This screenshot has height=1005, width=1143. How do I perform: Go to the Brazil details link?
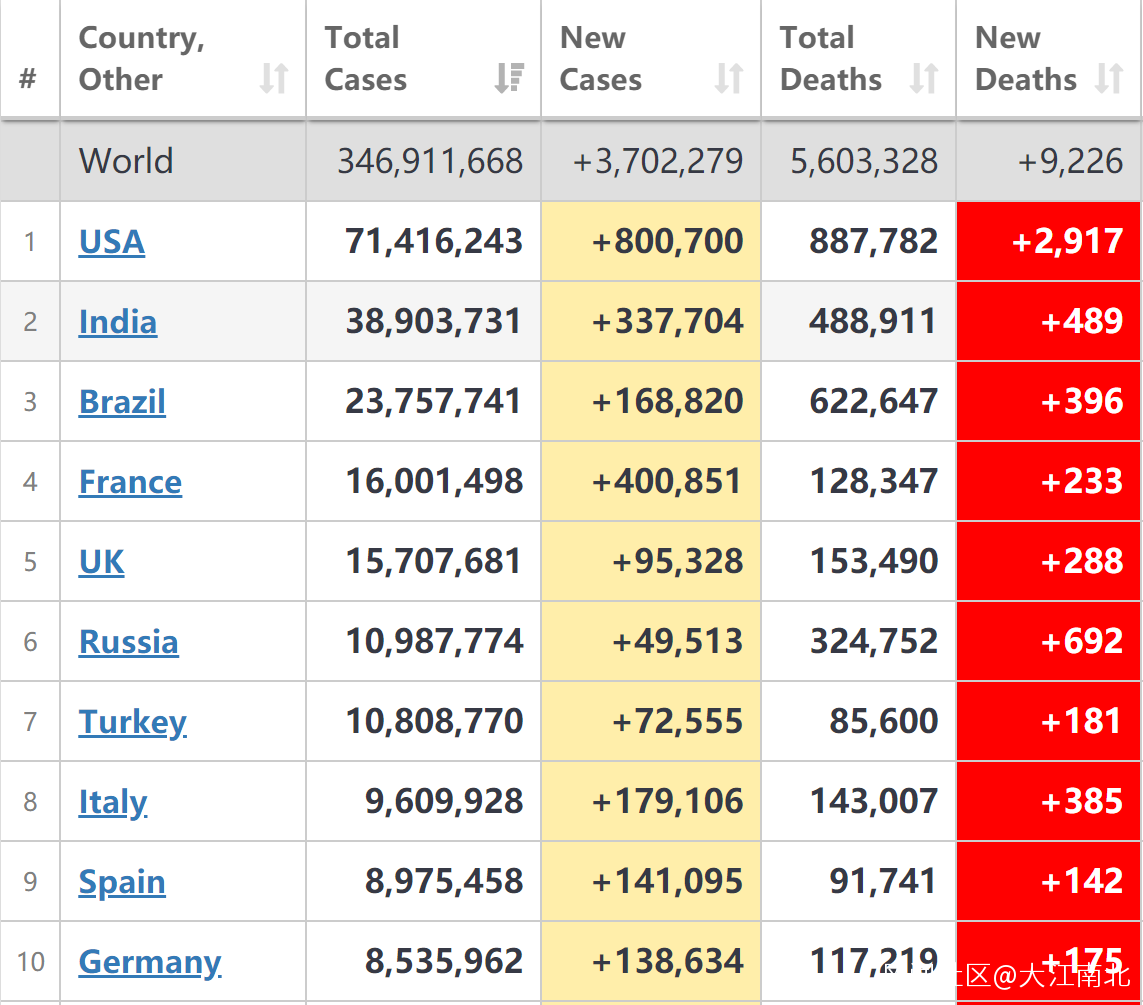coord(122,402)
